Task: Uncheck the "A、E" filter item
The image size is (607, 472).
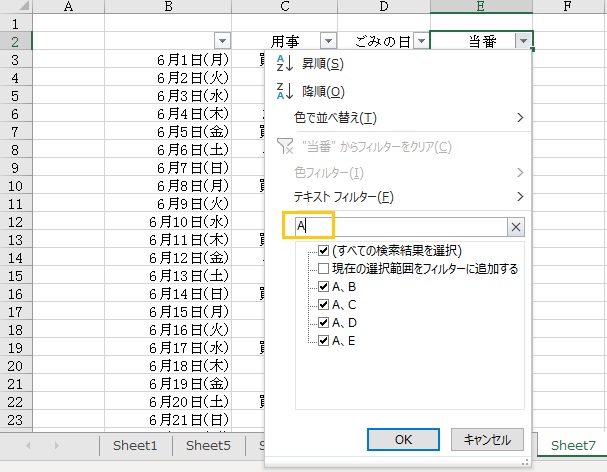Action: coord(323,340)
